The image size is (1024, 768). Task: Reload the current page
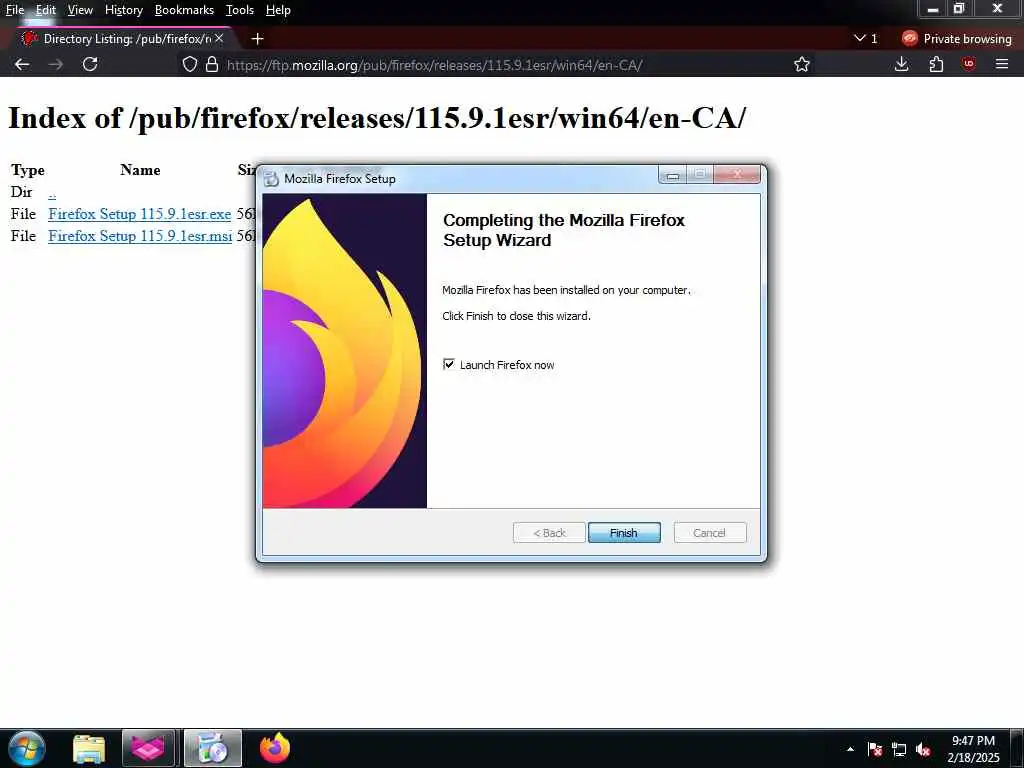[90, 64]
